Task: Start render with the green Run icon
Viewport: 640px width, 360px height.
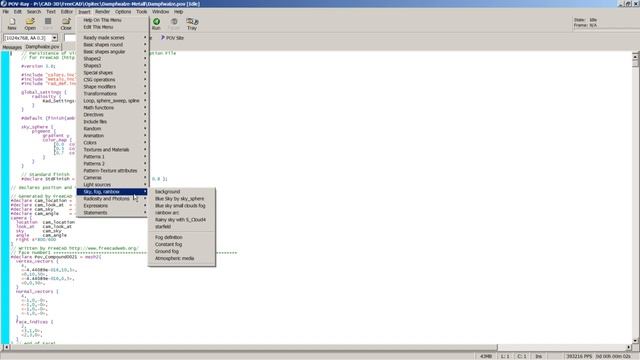Action: [x=156, y=24]
